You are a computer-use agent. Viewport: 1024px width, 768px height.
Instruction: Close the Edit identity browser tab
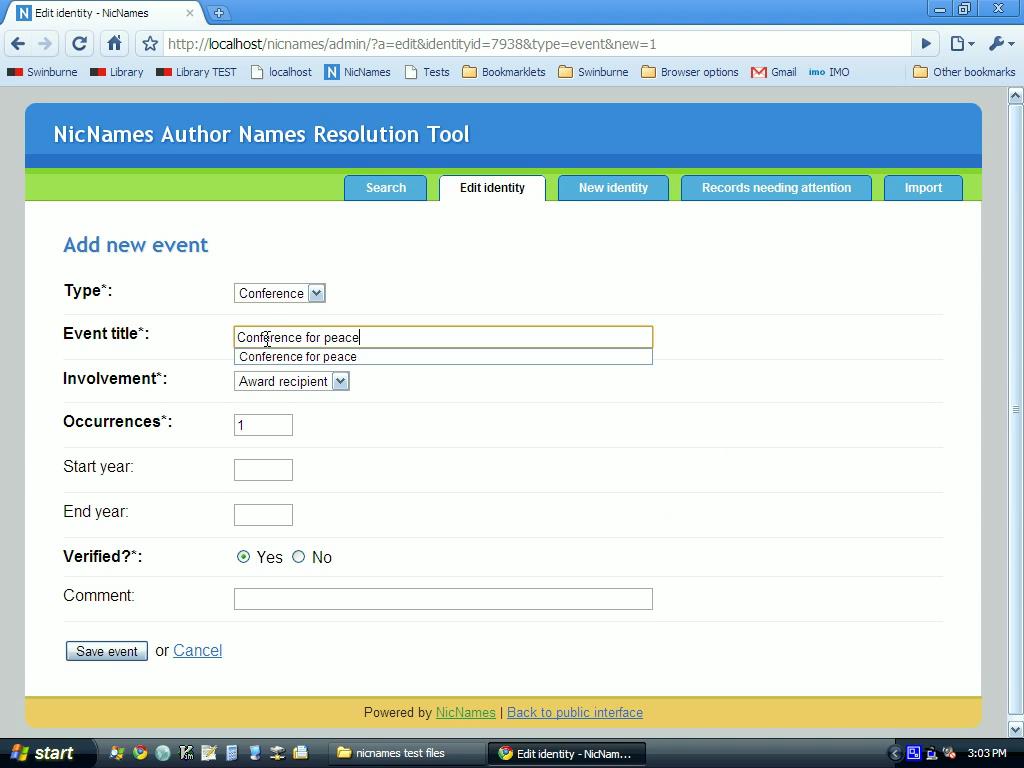189,12
